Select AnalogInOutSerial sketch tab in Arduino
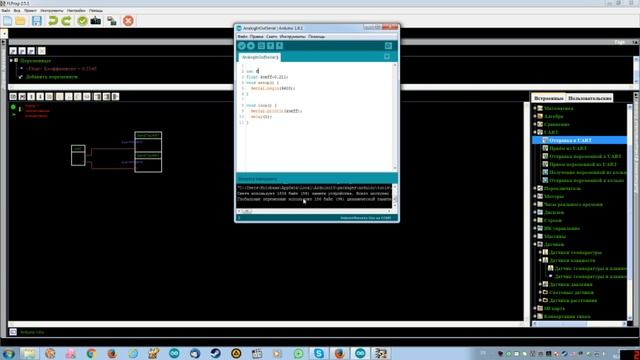640x360 pixels. (260, 57)
